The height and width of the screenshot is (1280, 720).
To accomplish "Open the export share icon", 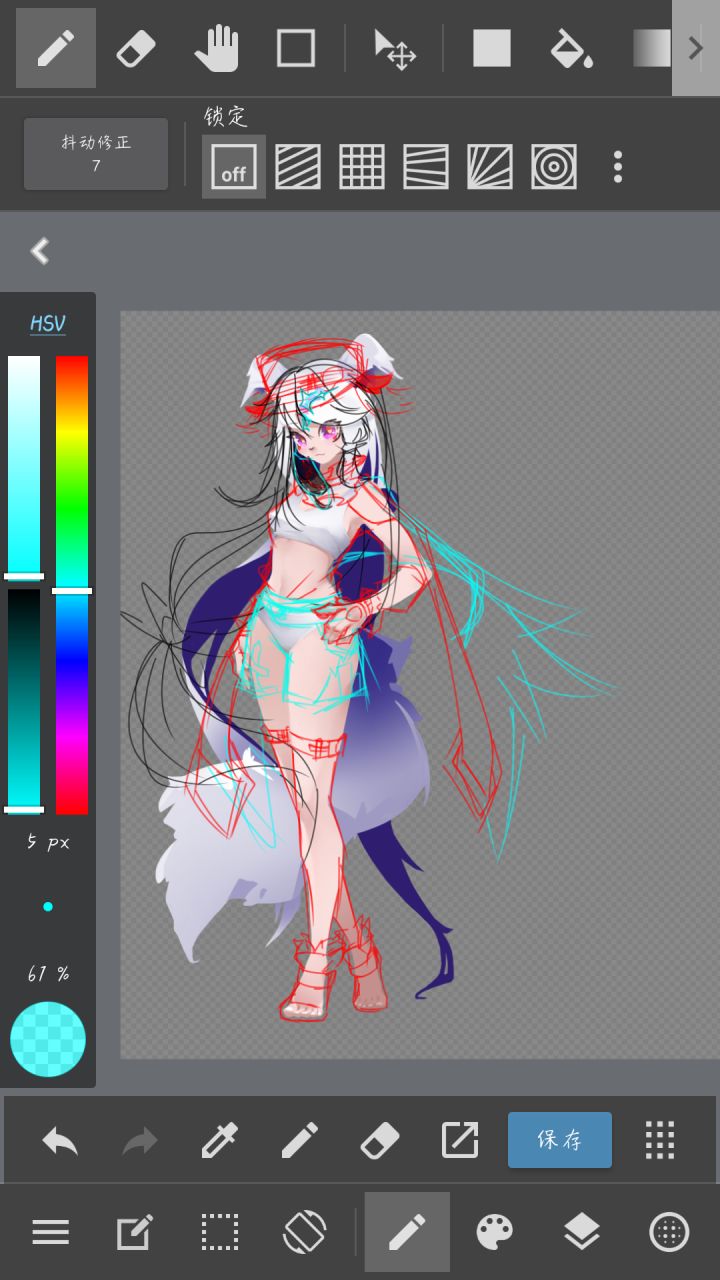I will [x=460, y=1140].
